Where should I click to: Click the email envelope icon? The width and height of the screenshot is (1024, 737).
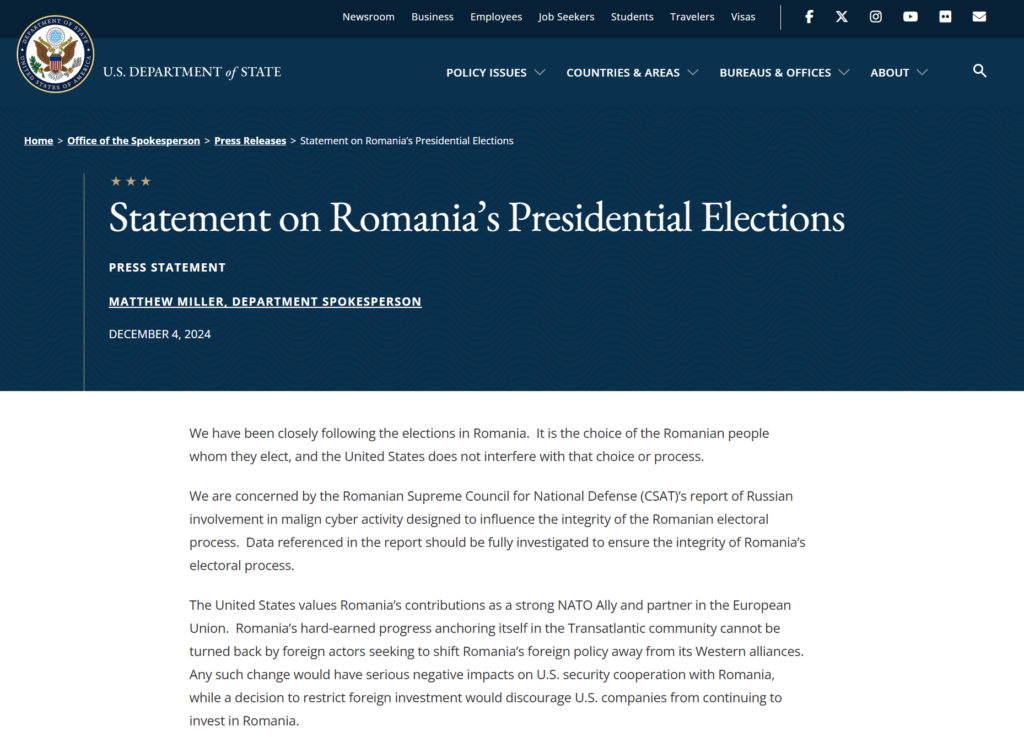click(979, 17)
